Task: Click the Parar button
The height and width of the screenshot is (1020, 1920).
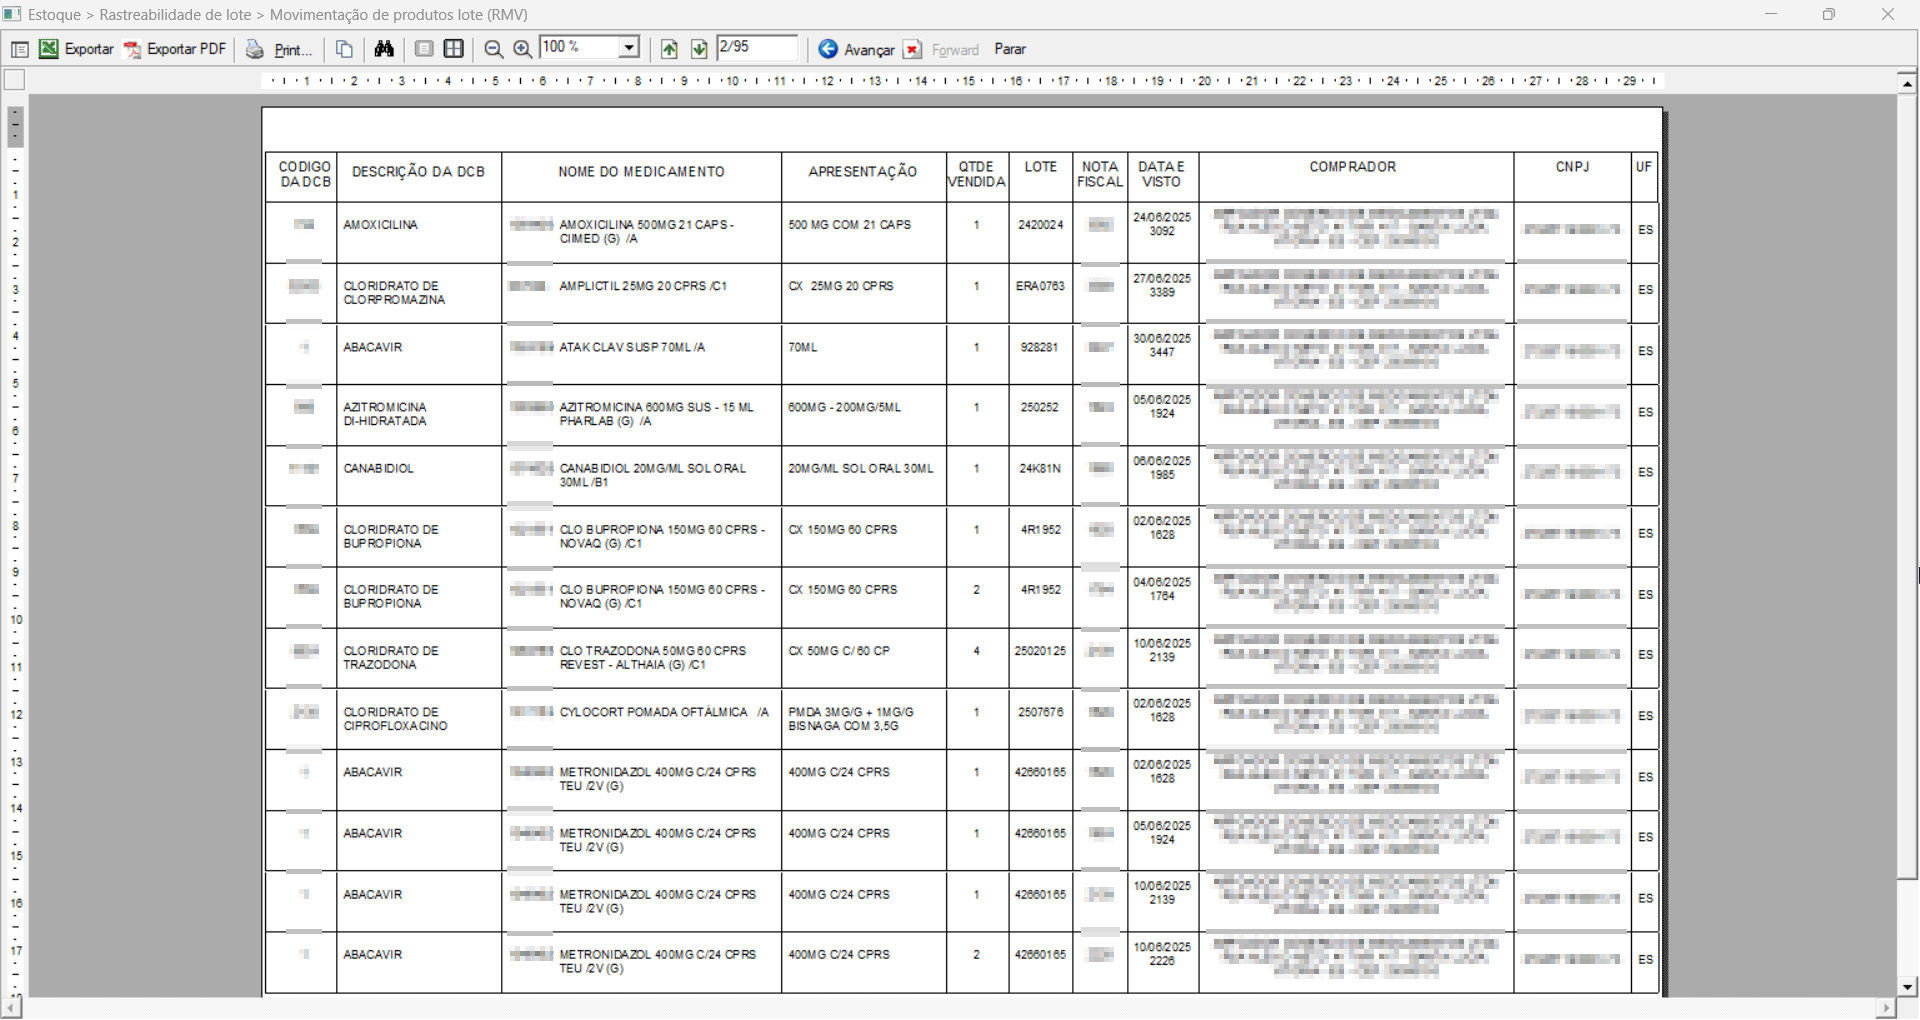Action: coord(1010,49)
